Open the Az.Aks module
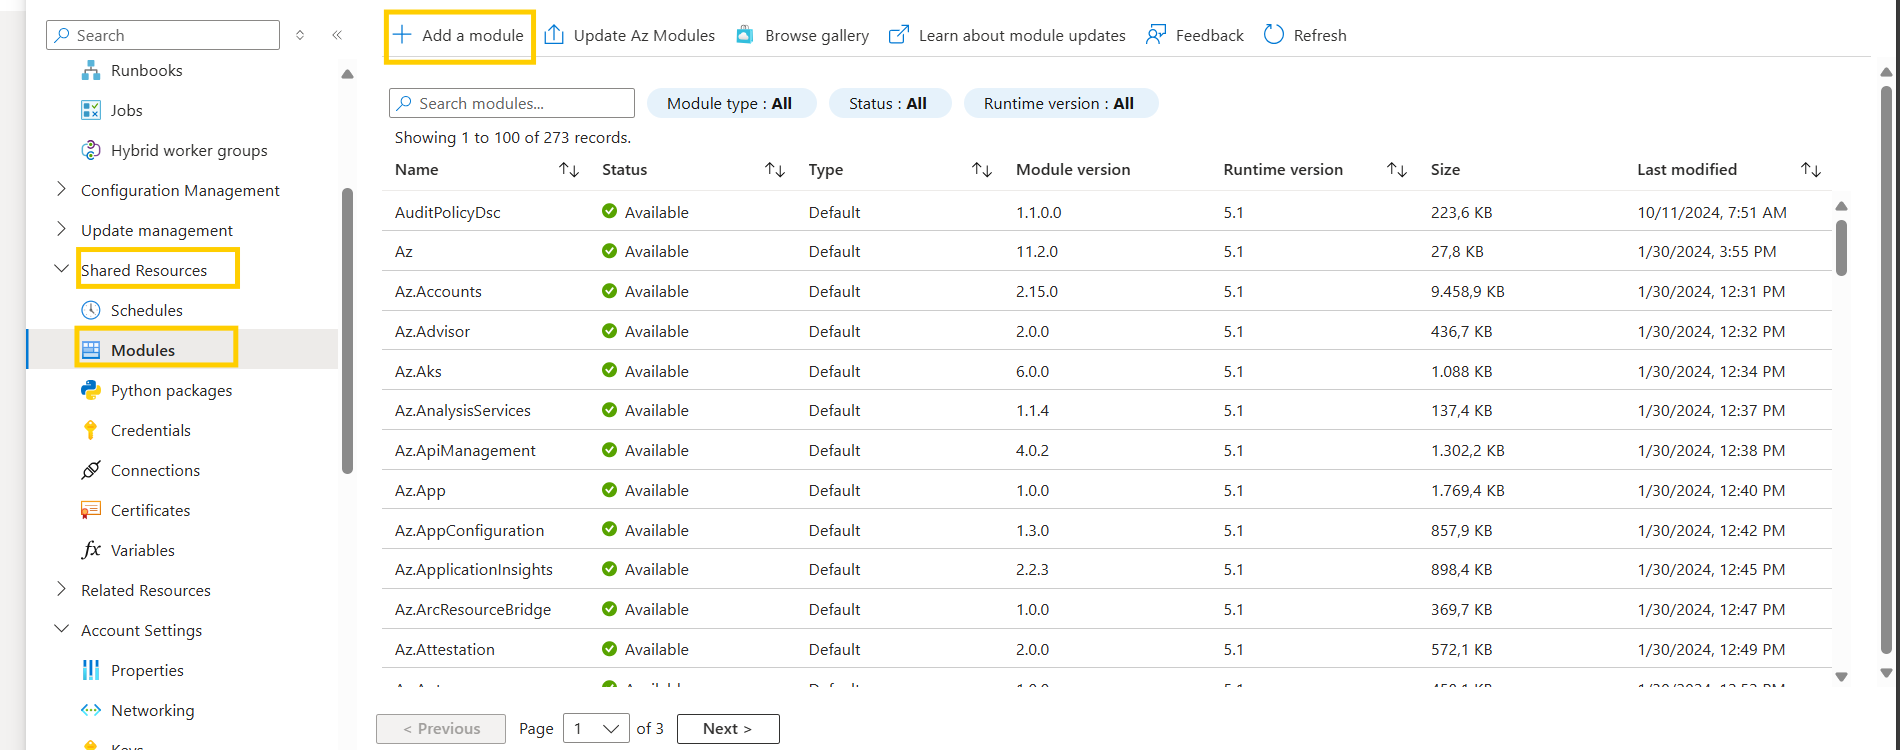 [418, 371]
